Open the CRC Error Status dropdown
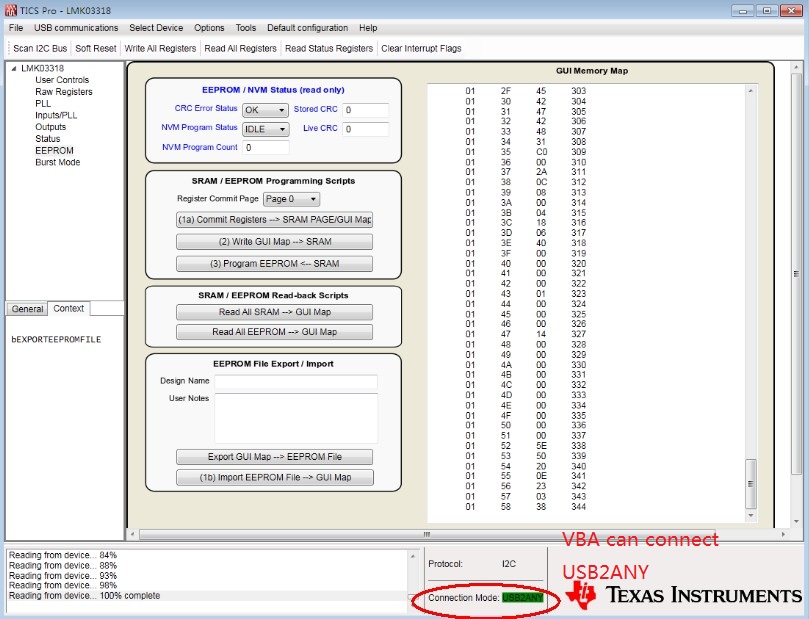Screen dimensions: 809x619 tap(266, 110)
